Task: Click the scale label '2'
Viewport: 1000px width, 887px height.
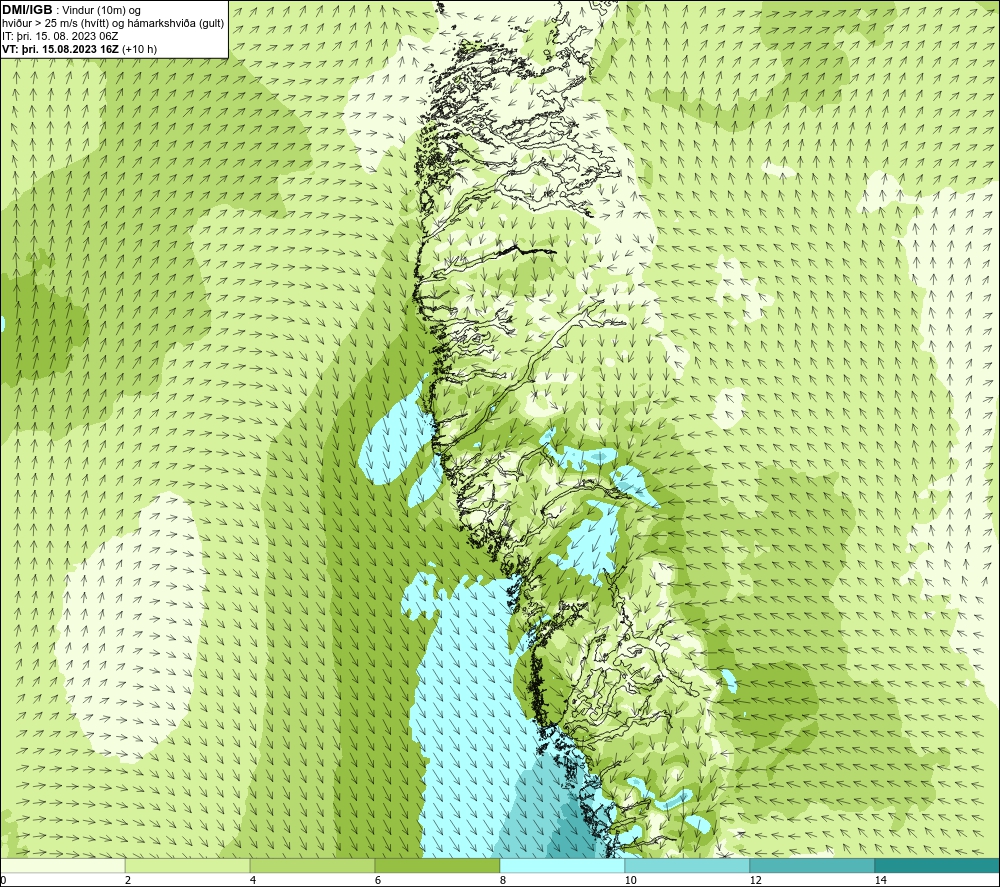Action: pos(128,880)
